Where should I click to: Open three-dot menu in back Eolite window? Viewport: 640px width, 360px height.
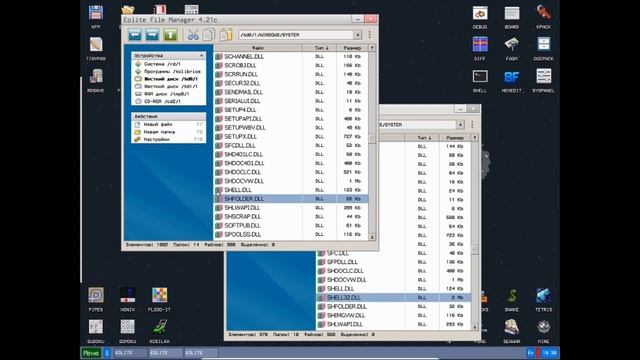[x=472, y=125]
